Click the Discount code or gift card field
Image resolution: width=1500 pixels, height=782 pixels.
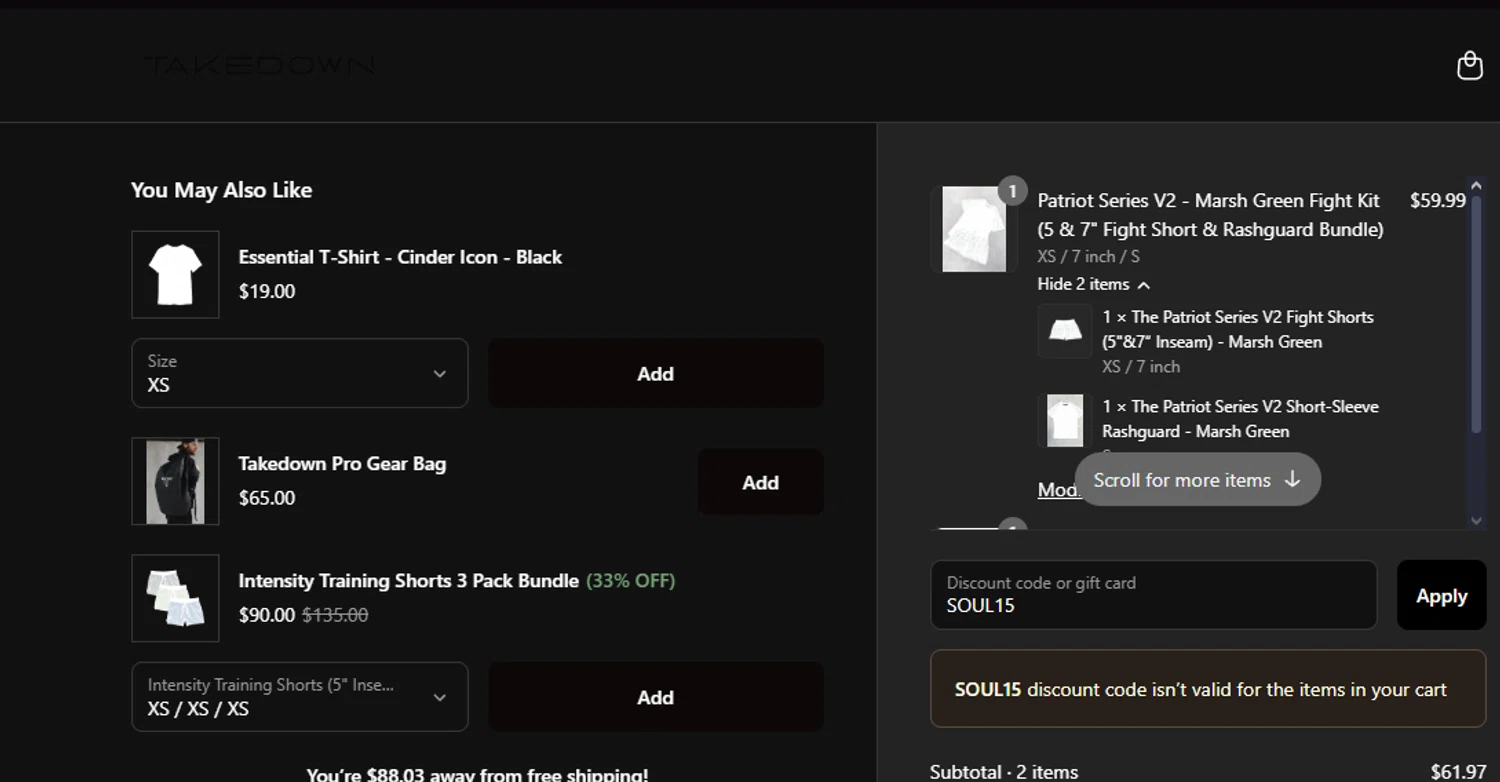[1154, 595]
